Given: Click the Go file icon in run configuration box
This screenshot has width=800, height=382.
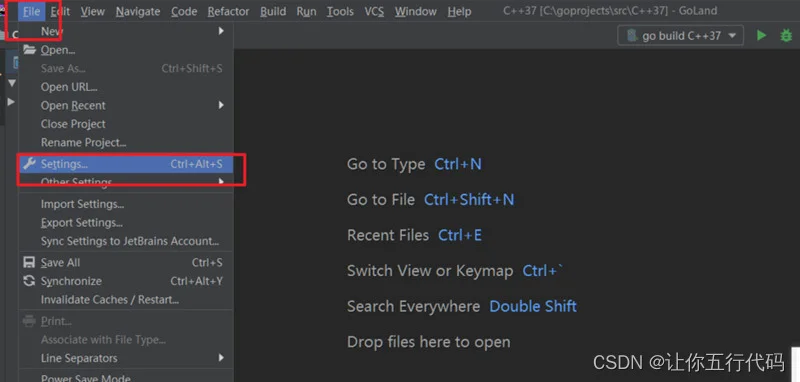Looking at the screenshot, I should tap(632, 36).
